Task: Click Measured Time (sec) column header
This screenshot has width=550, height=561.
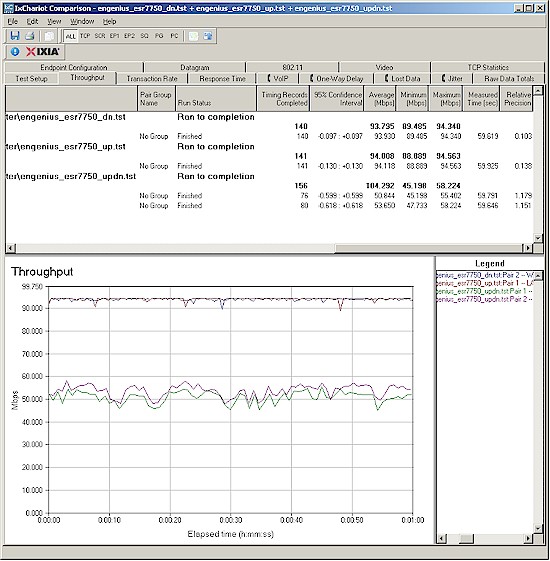Action: [x=481, y=99]
